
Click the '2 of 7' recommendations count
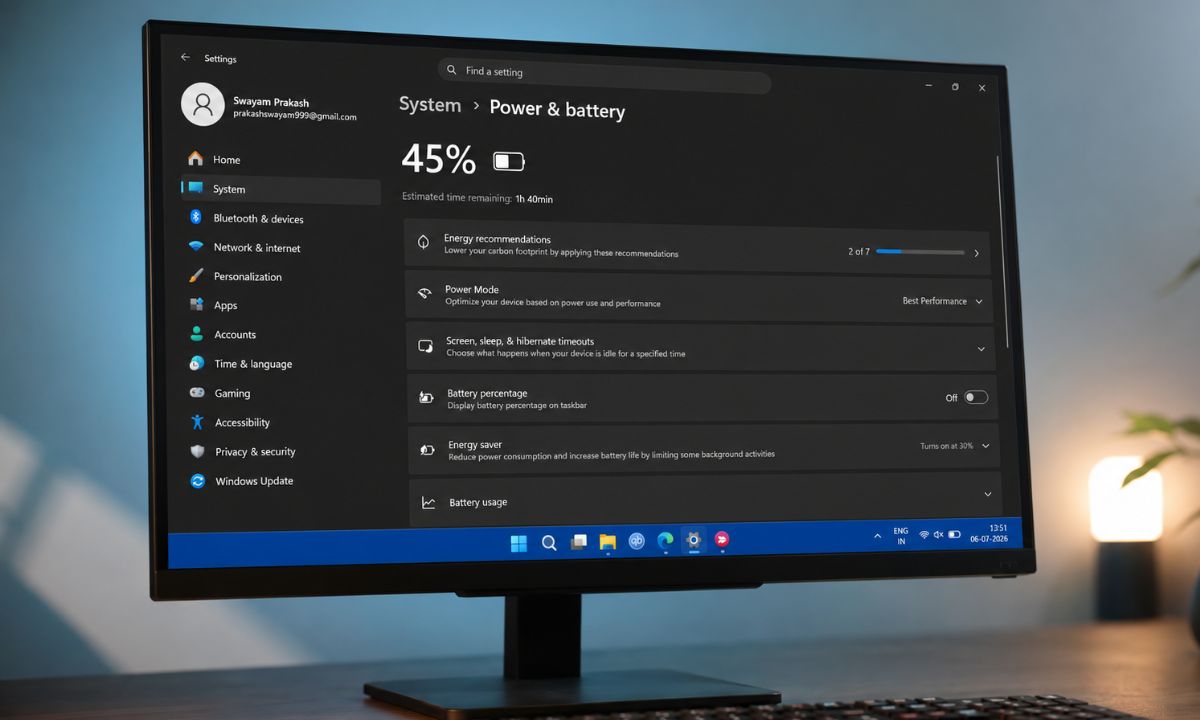(858, 252)
